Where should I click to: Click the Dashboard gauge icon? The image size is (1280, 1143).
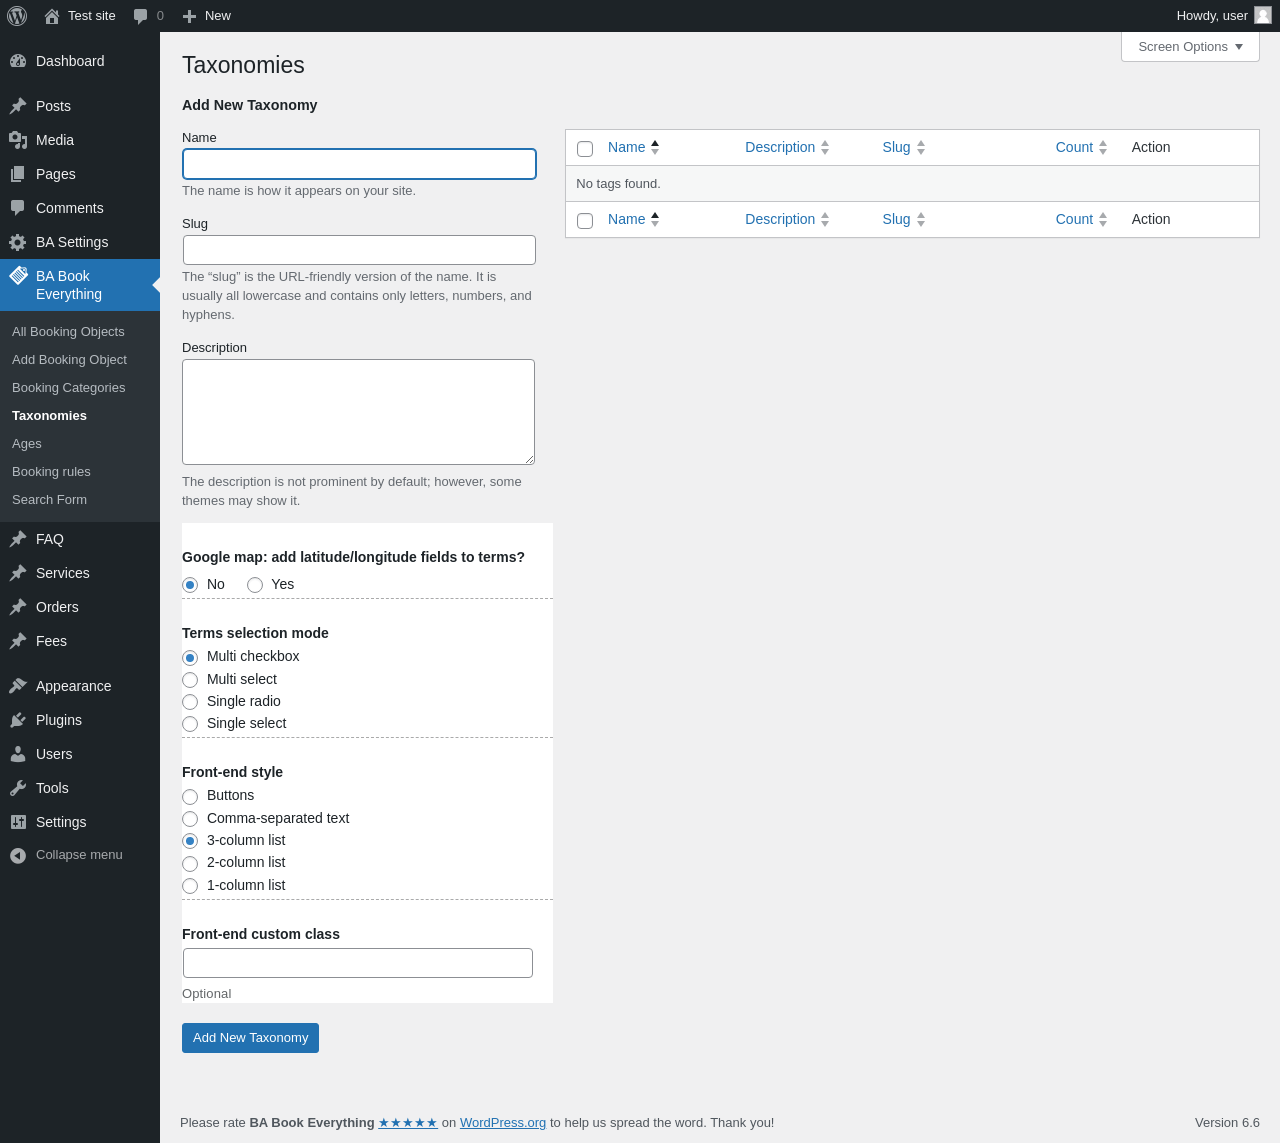click(18, 61)
